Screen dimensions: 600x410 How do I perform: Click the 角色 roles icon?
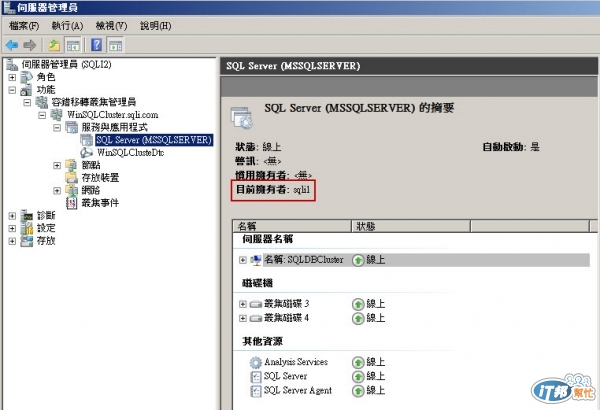(x=26, y=77)
